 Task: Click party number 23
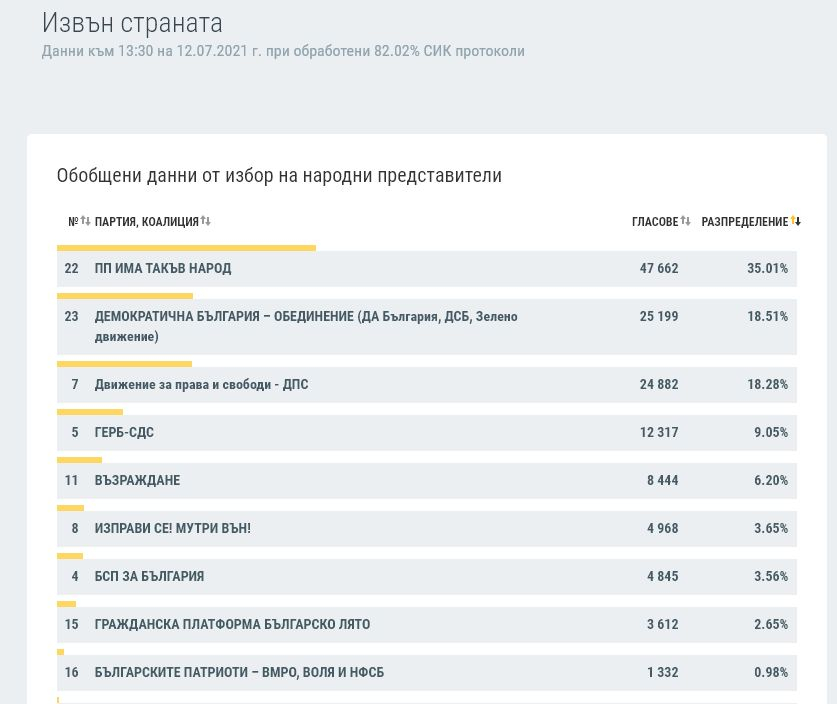72,317
